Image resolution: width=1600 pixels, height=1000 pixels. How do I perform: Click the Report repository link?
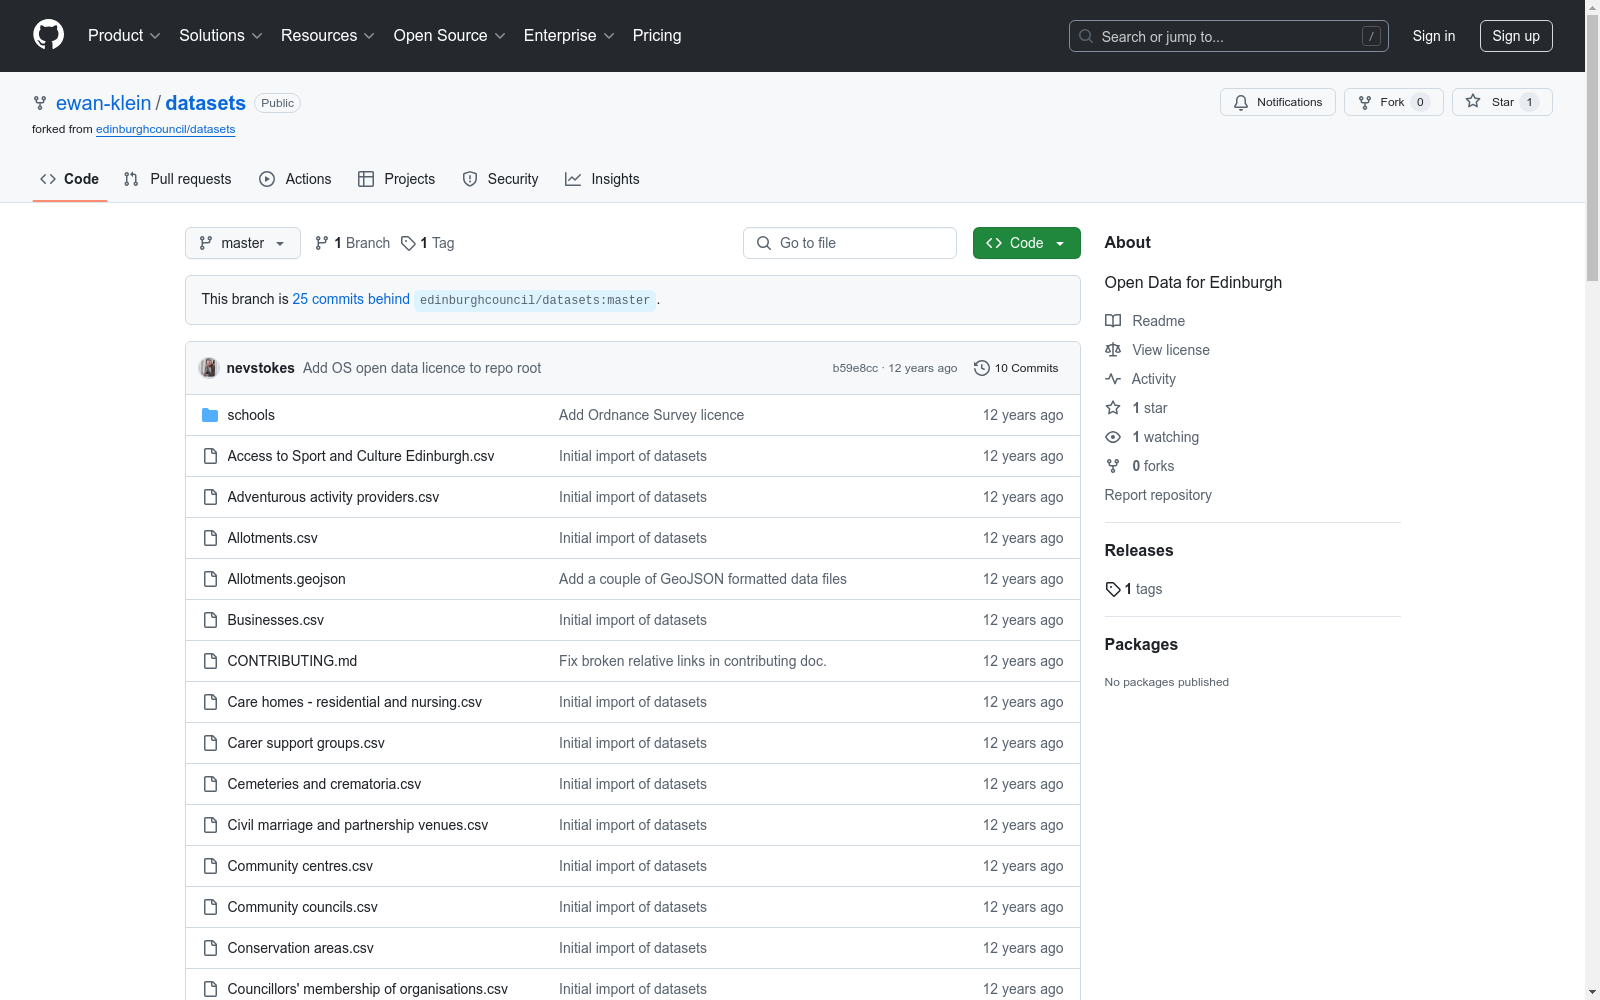[1158, 495]
